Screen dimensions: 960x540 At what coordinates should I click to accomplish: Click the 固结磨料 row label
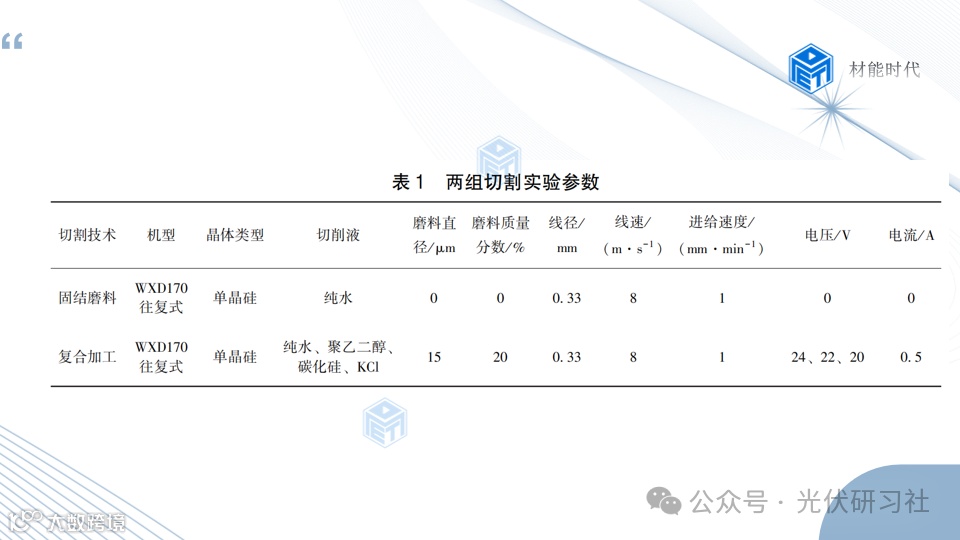click(x=87, y=298)
